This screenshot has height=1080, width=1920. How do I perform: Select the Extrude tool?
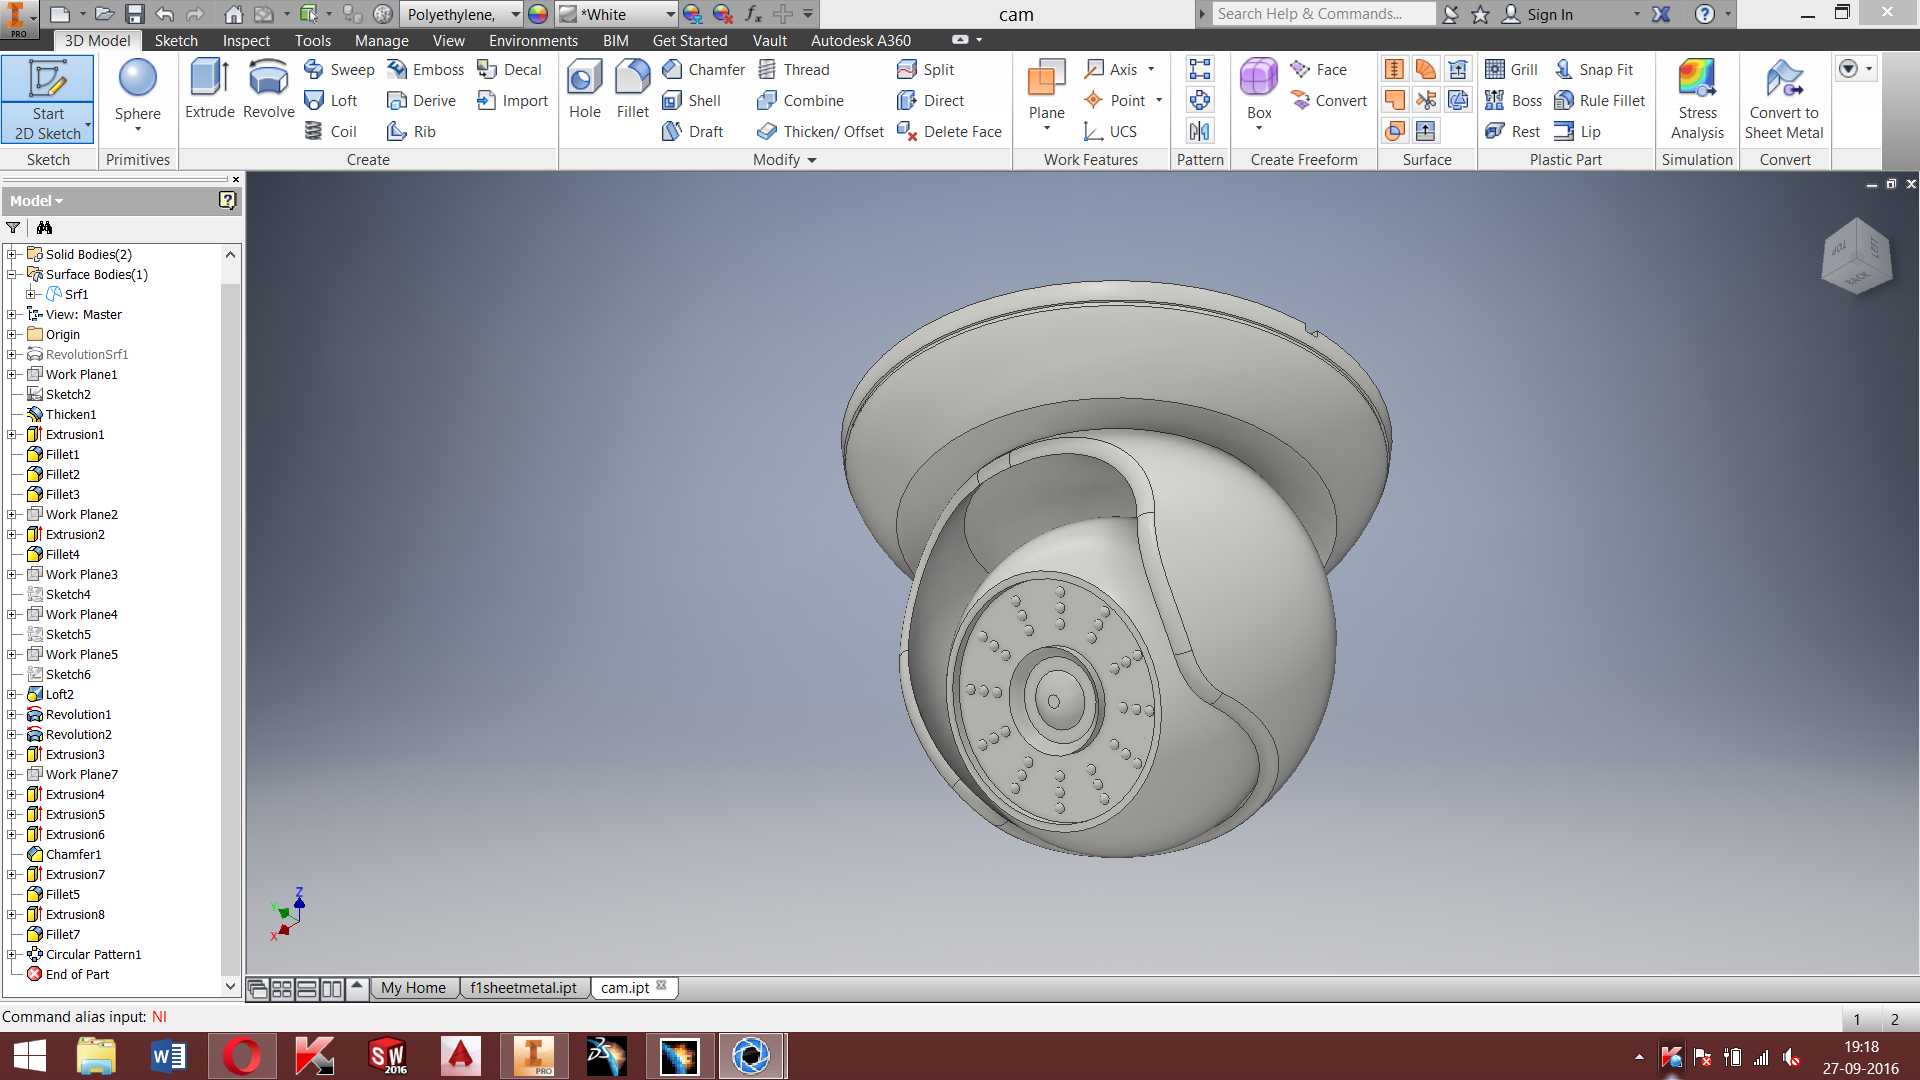click(210, 90)
